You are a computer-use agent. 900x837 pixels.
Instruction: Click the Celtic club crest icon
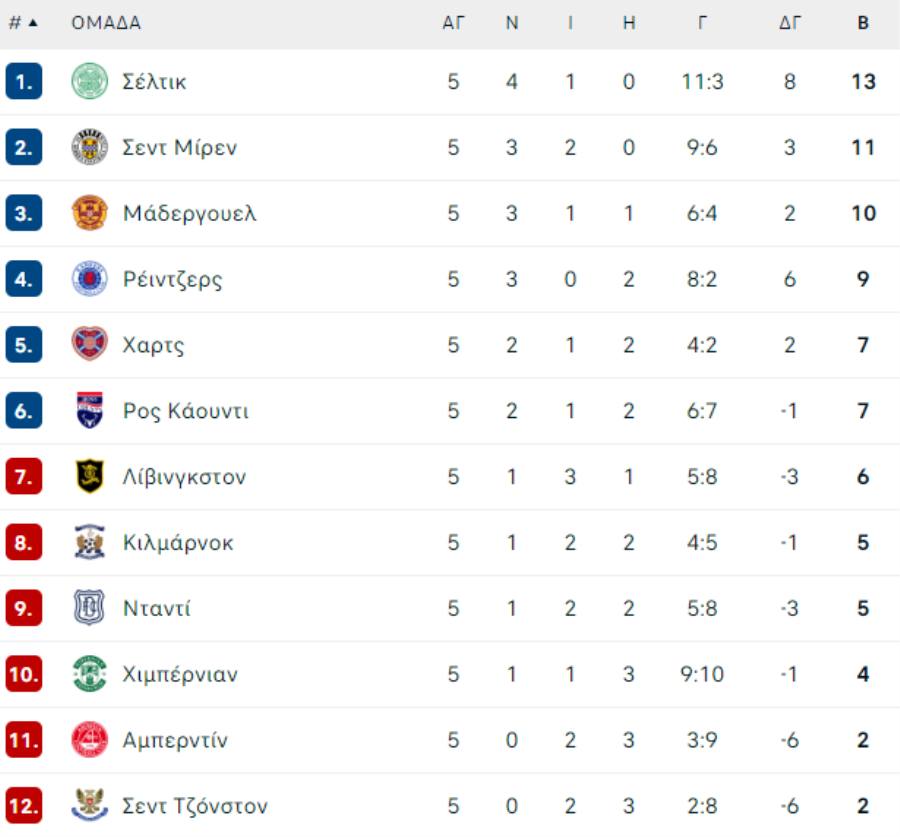(x=90, y=81)
